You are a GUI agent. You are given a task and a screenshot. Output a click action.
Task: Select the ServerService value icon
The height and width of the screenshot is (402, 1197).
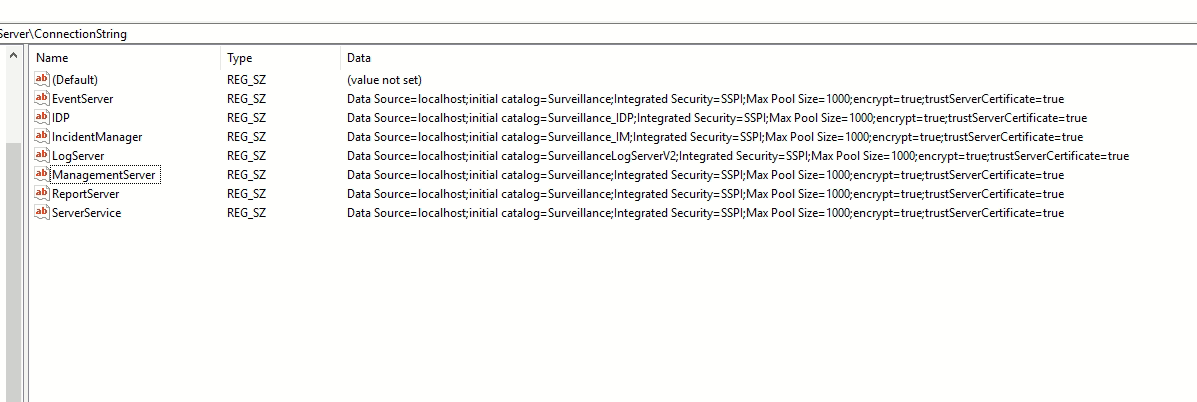(42, 212)
